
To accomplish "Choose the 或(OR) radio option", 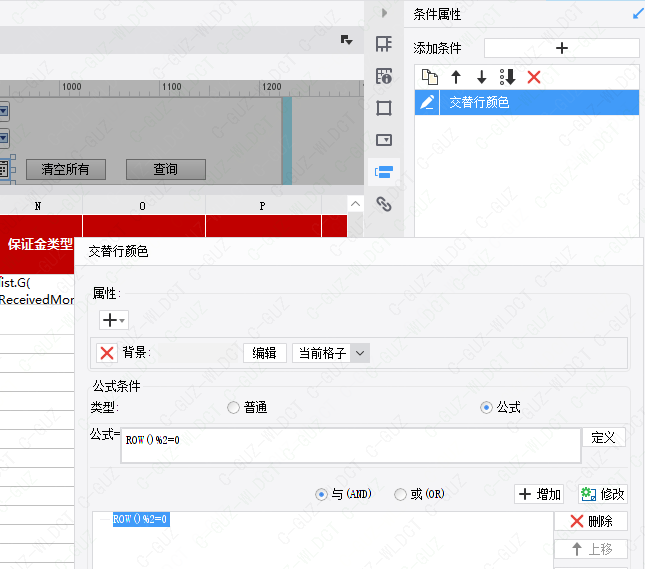I will [x=401, y=494].
